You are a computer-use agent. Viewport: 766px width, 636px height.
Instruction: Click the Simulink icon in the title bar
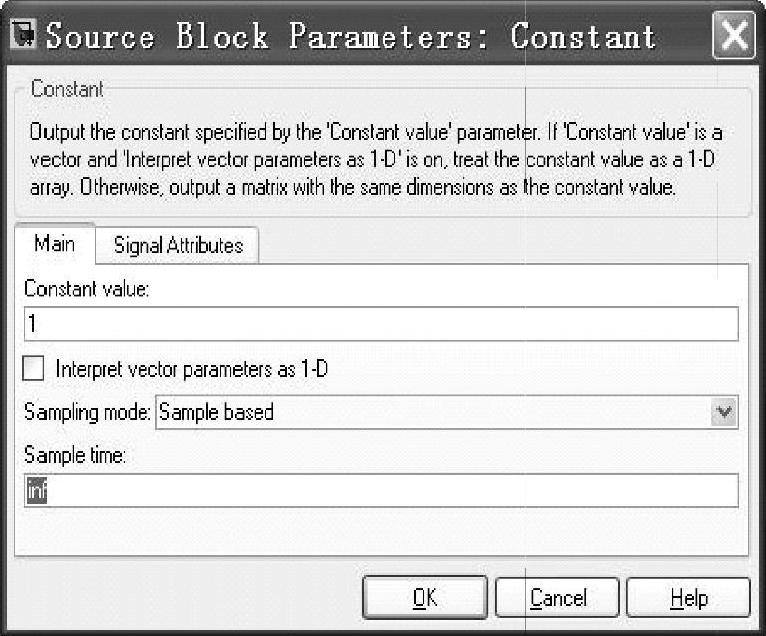click(22, 37)
